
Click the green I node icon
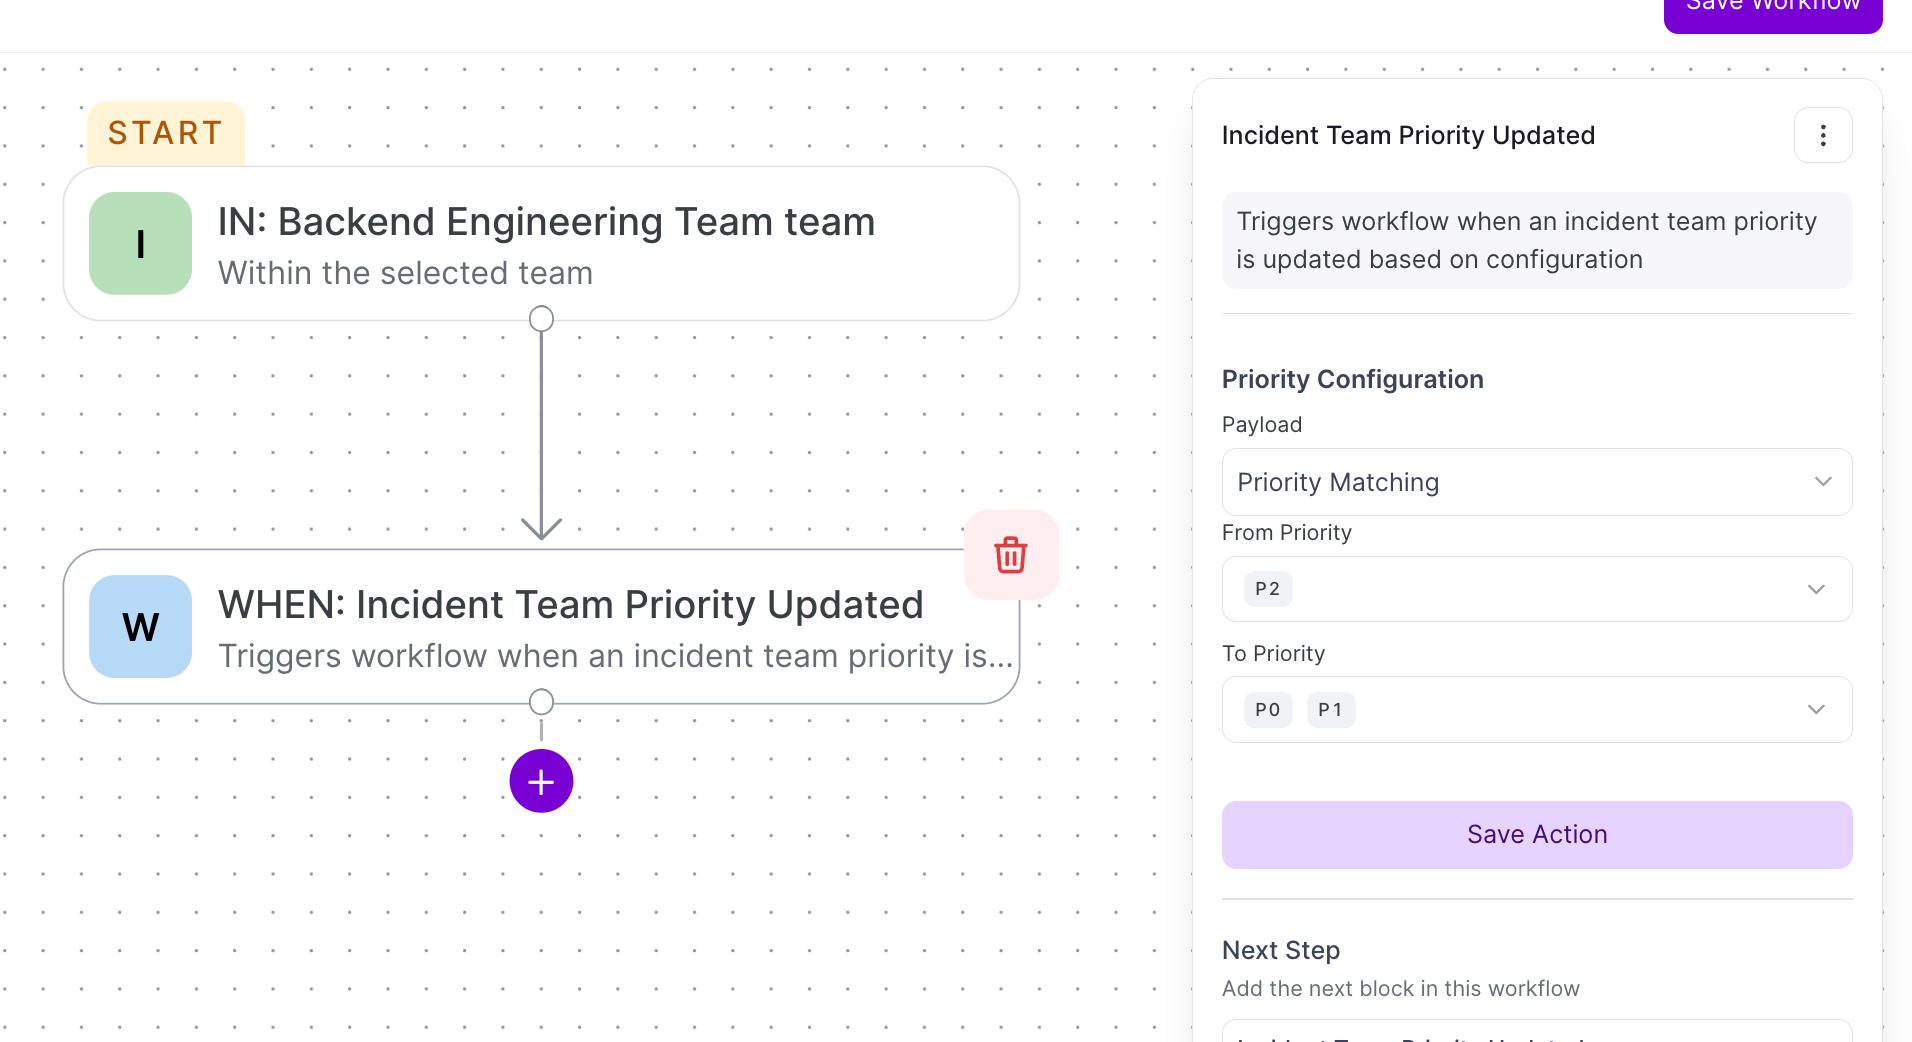click(140, 243)
